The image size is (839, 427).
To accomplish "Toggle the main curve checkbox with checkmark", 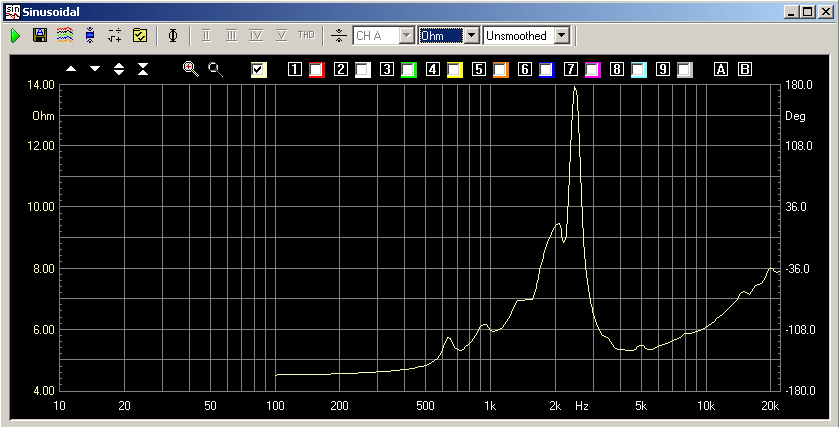I will [x=259, y=69].
